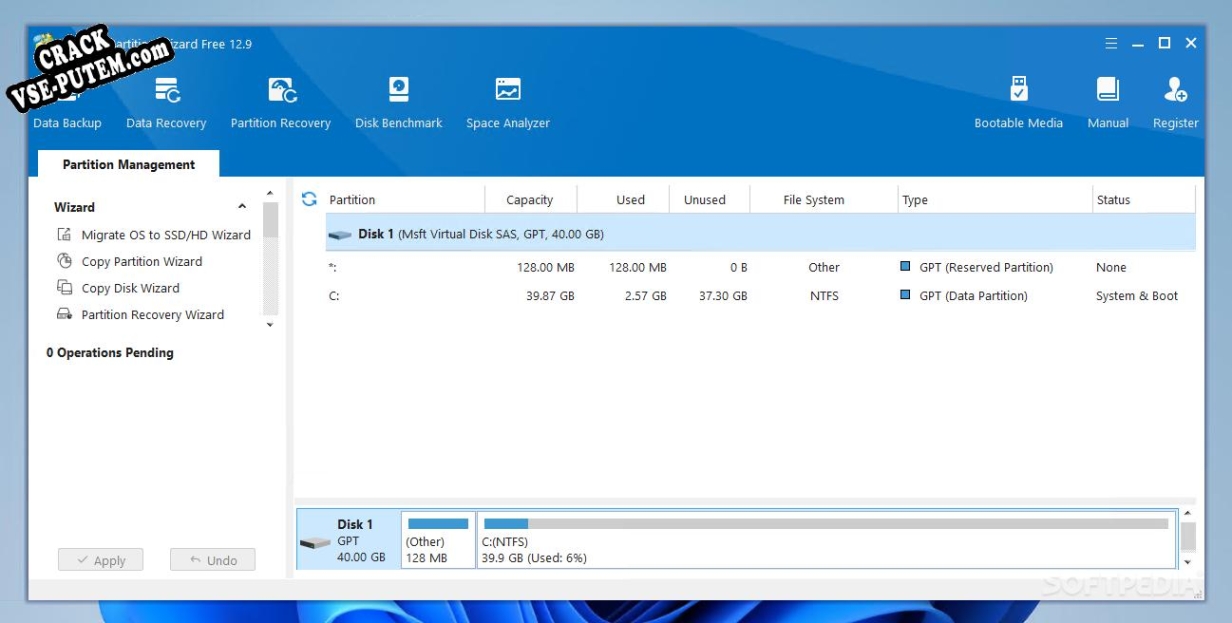Click the Copy Partition Wizard icon
Screen dimensions: 1232x623
click(x=65, y=261)
